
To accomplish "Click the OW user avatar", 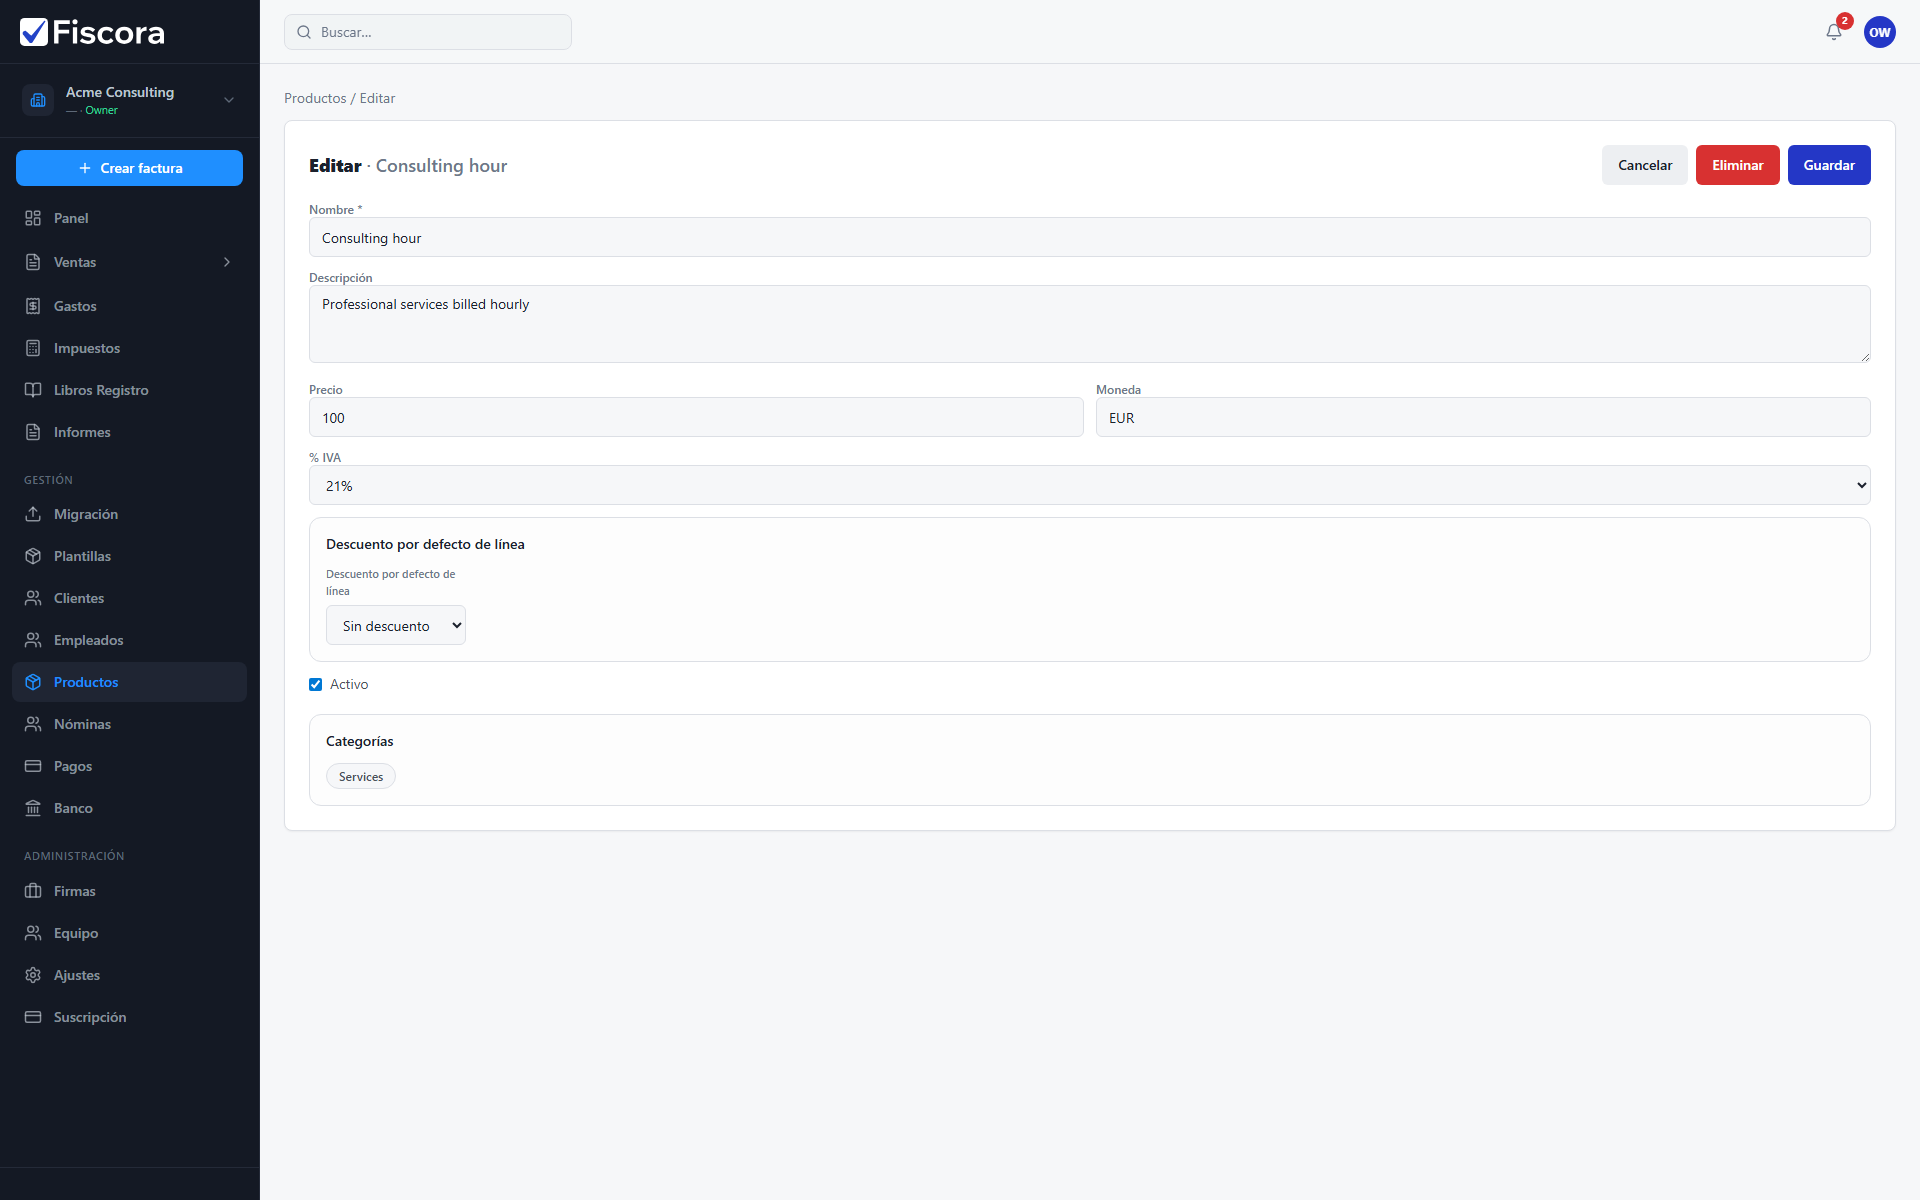I will [x=1879, y=32].
